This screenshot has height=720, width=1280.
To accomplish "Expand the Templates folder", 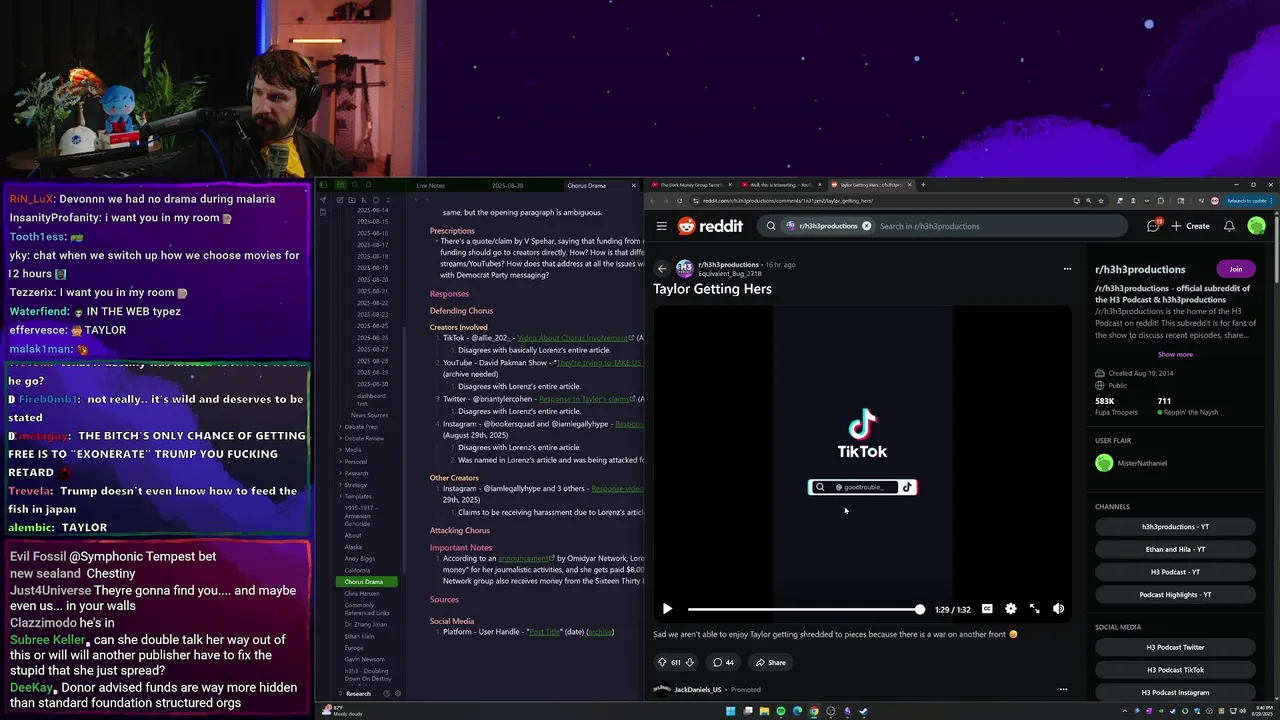I will click(357, 496).
